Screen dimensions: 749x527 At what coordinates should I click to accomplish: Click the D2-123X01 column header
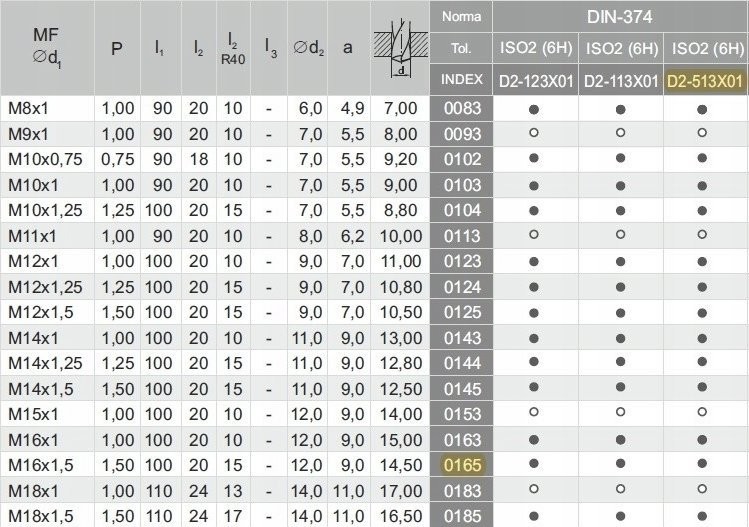click(x=535, y=81)
